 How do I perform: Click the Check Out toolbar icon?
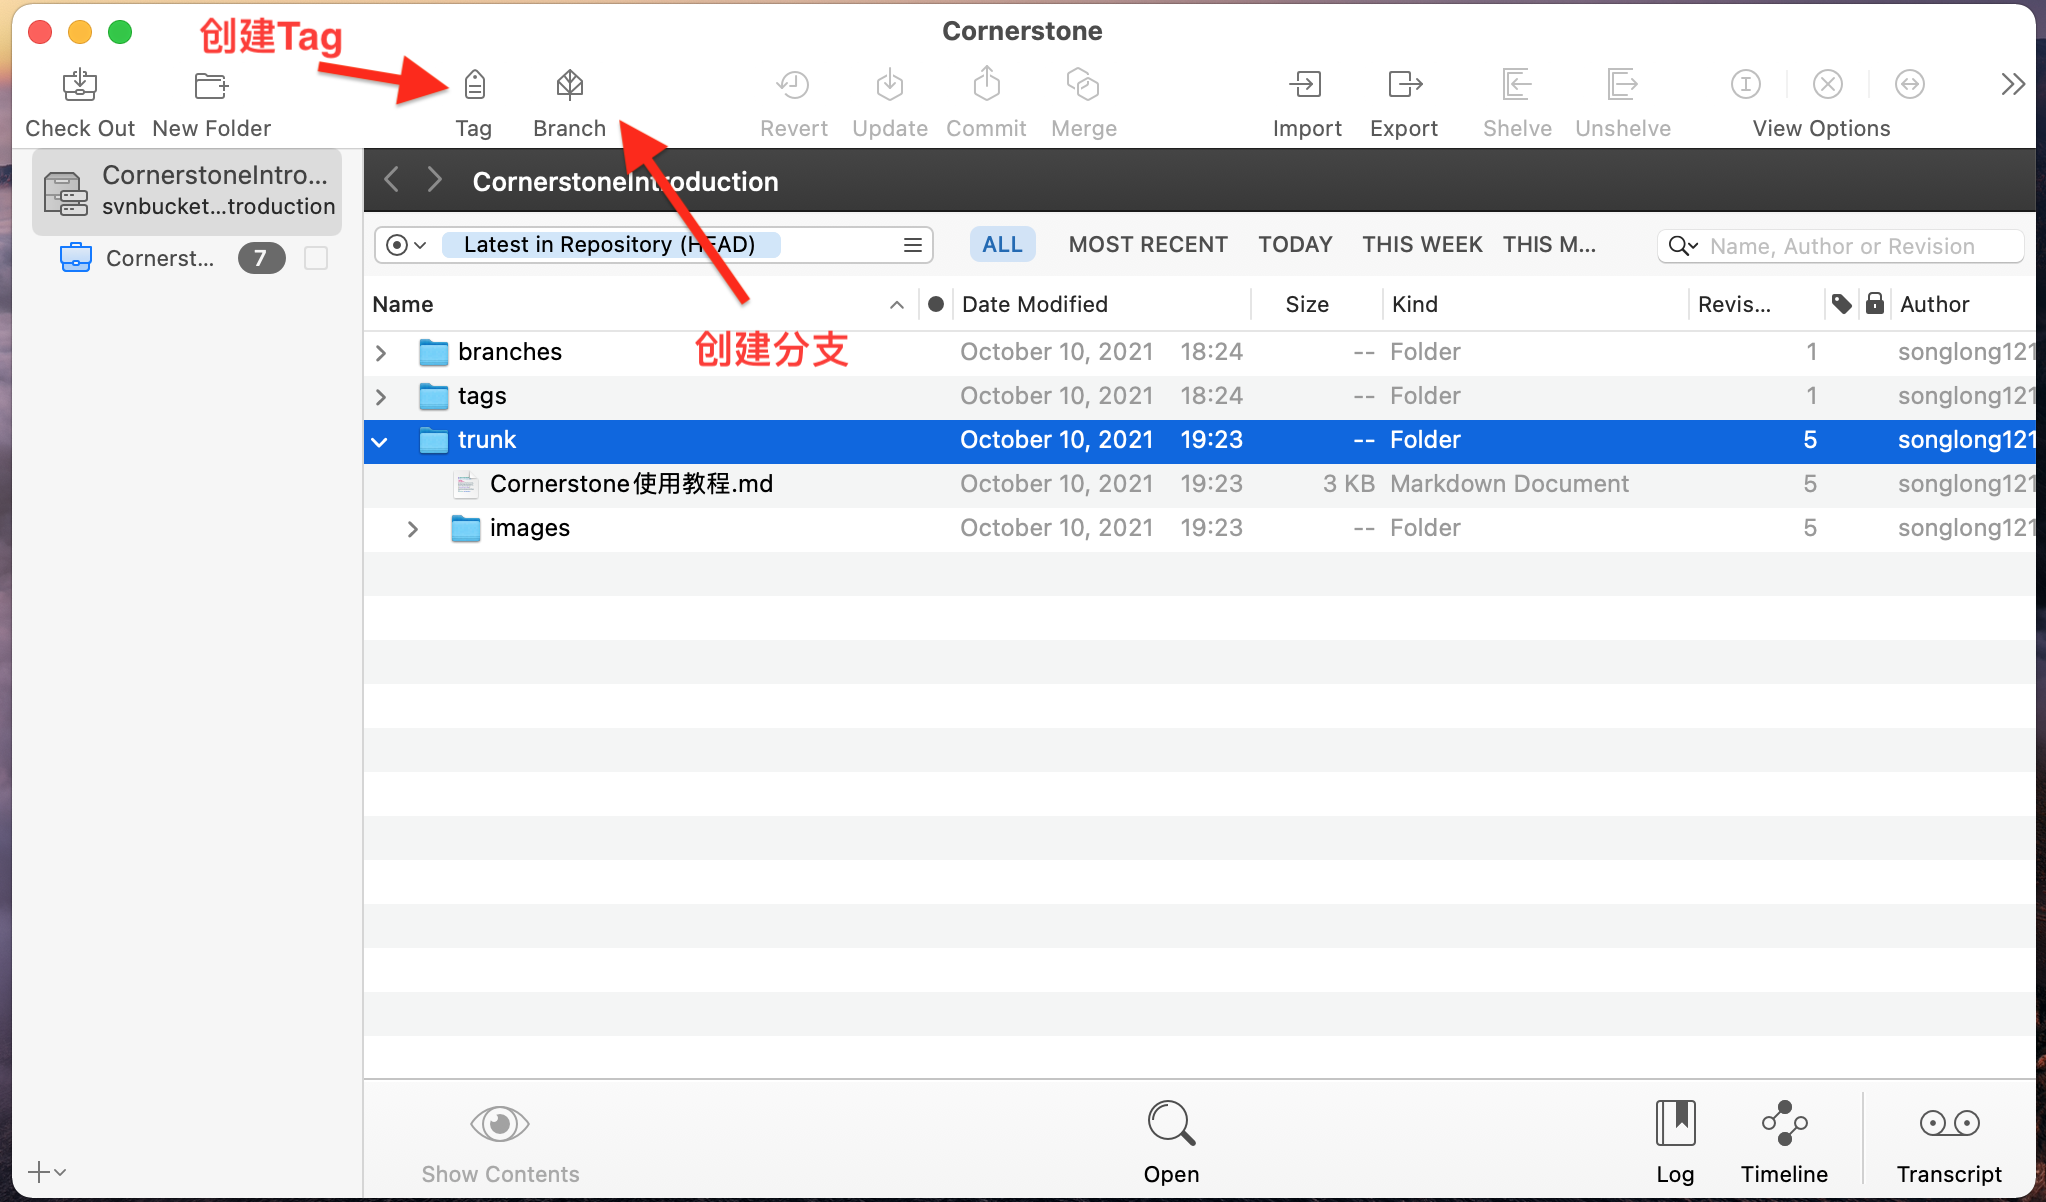click(80, 85)
